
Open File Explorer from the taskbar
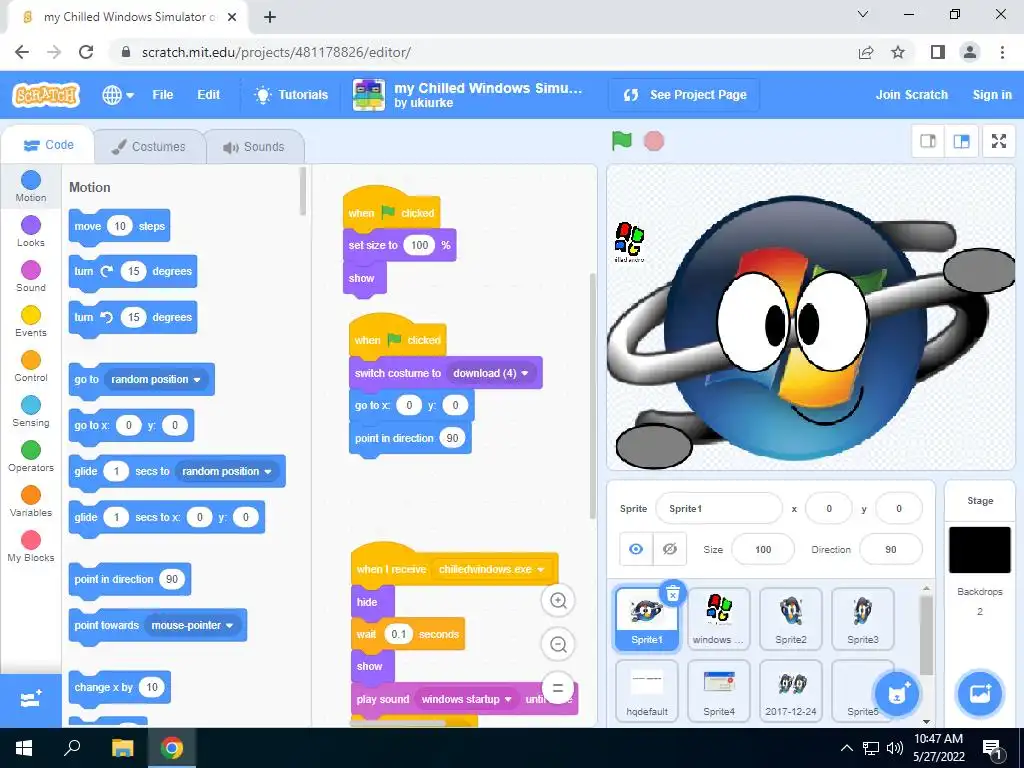point(122,748)
